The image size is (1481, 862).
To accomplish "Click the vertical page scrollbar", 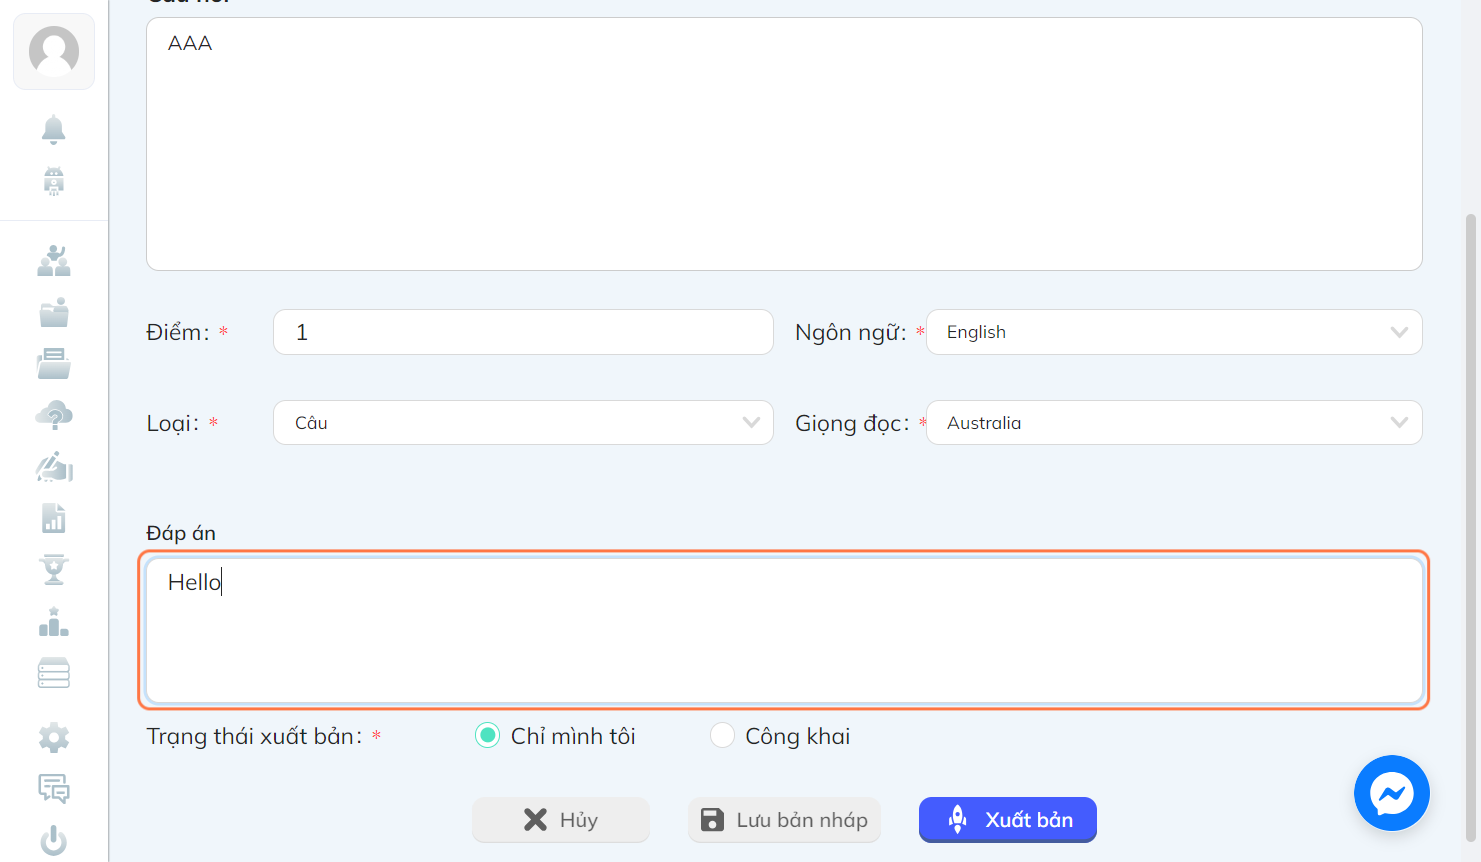I will coord(1471,528).
